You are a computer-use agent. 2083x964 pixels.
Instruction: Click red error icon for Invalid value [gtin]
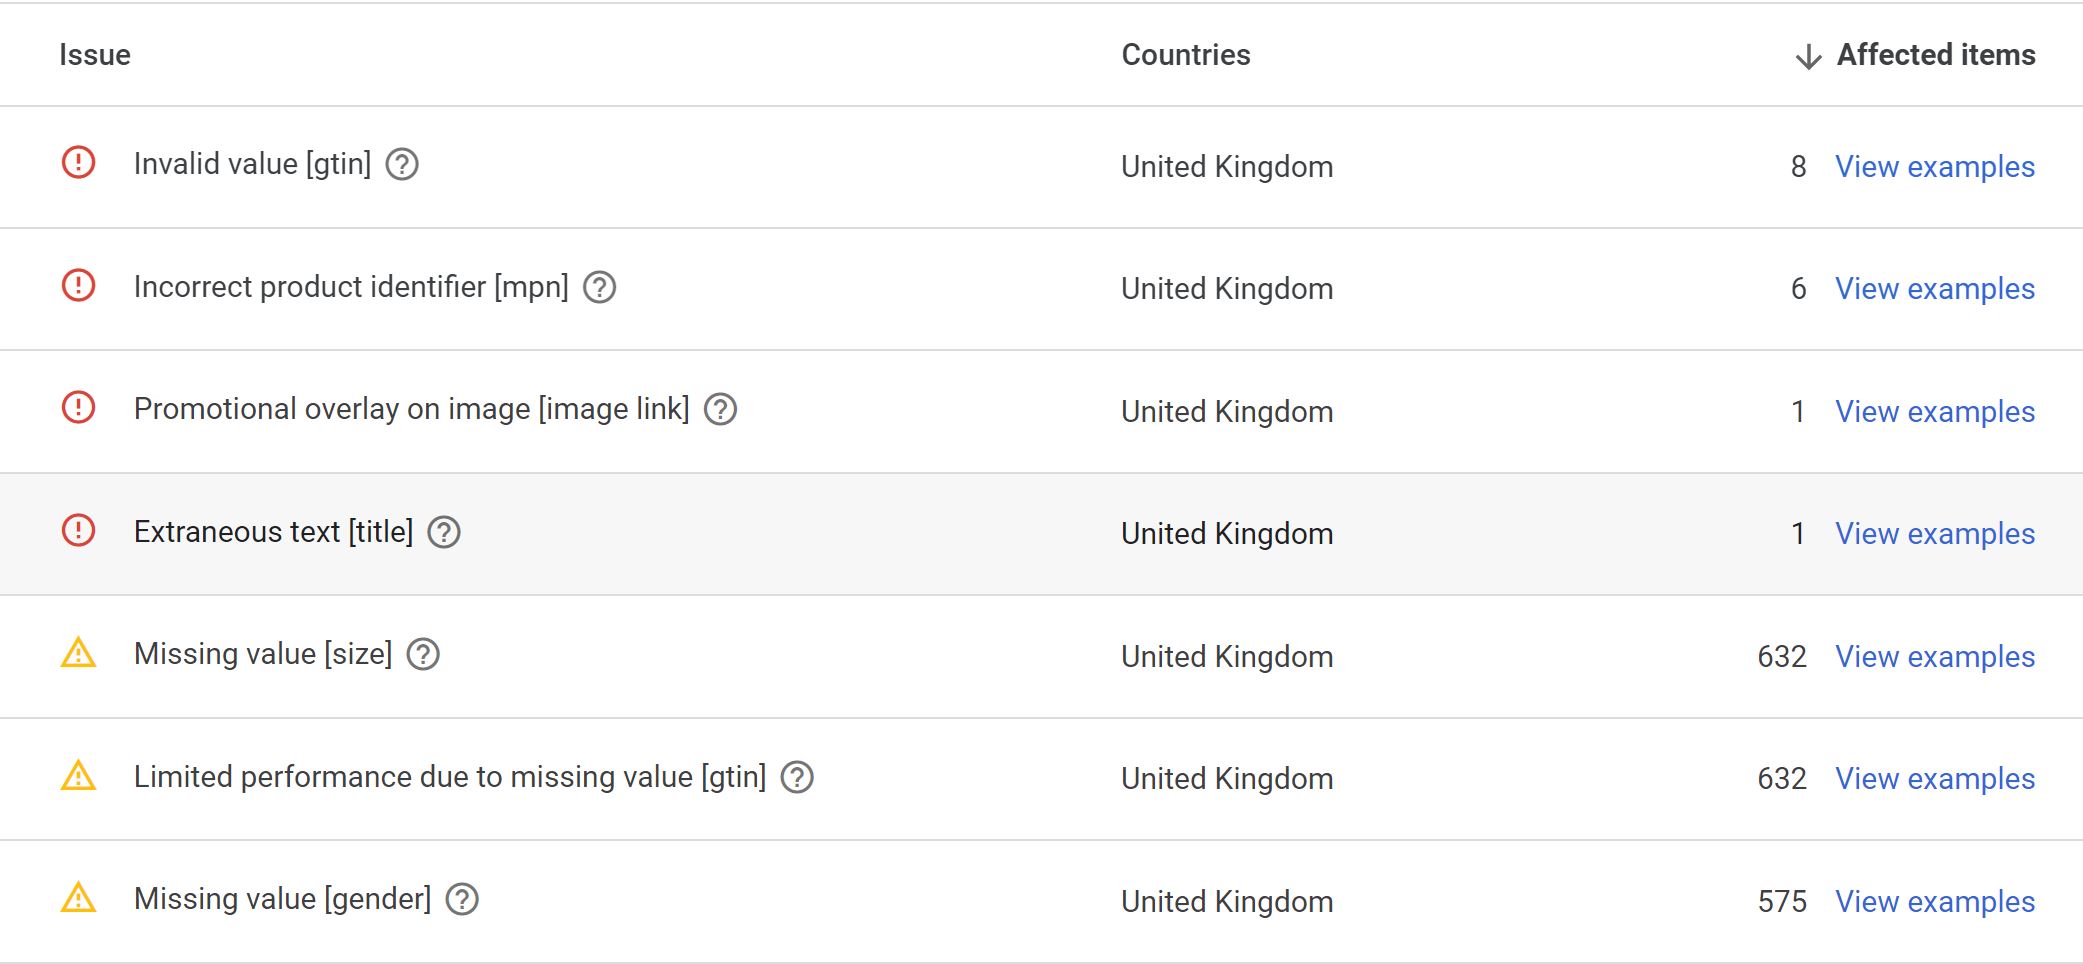click(x=79, y=162)
